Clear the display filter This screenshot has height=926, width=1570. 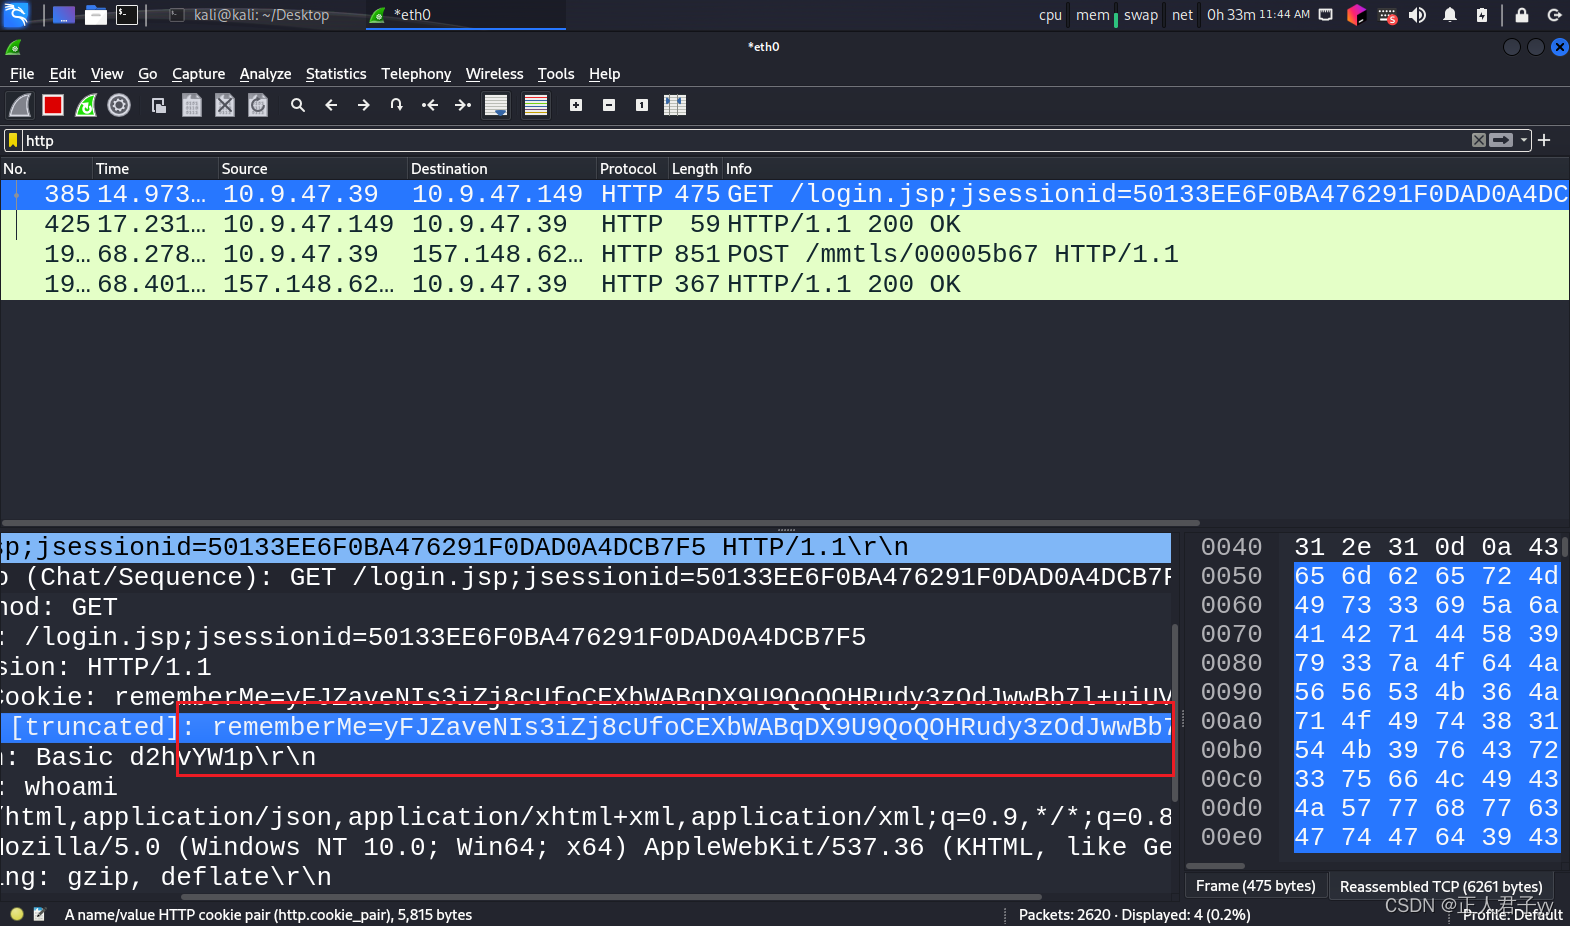click(1479, 141)
